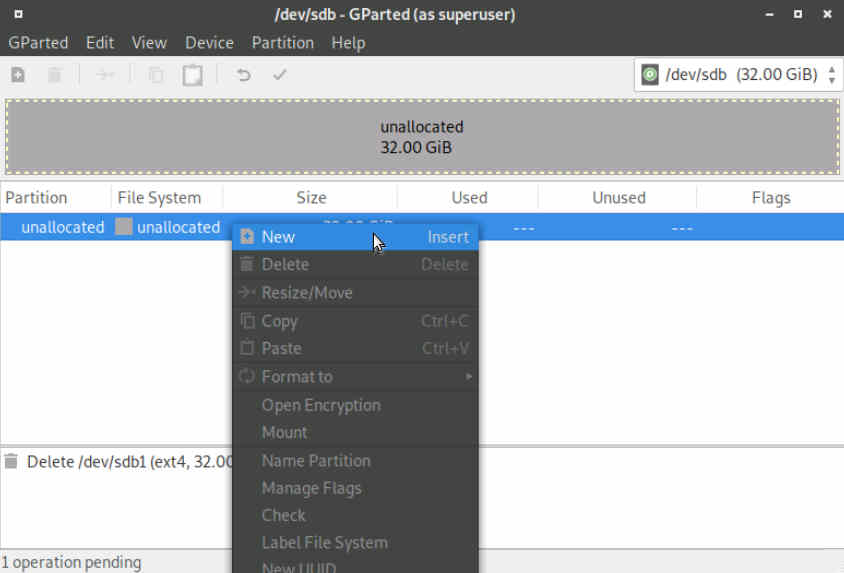Click the Undo last operation toolbar icon
The width and height of the screenshot is (844, 573).
coord(243,75)
